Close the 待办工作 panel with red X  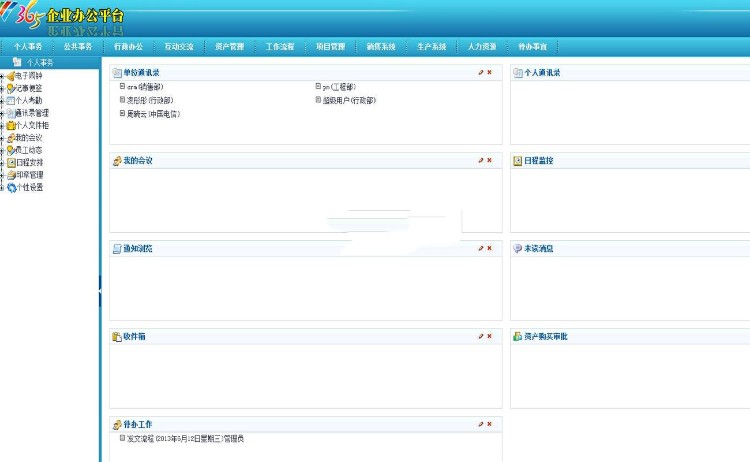[489, 424]
